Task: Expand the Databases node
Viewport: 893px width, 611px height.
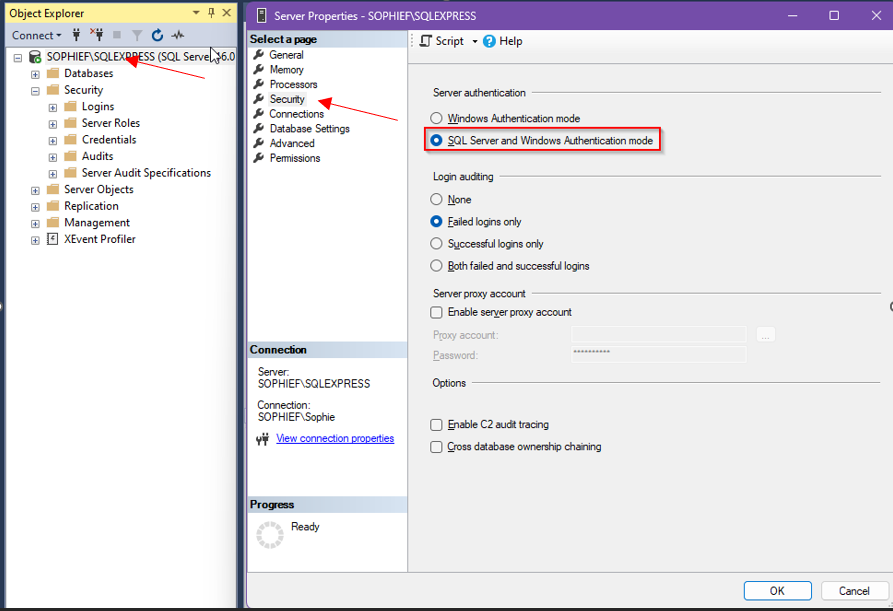Action: pos(35,74)
